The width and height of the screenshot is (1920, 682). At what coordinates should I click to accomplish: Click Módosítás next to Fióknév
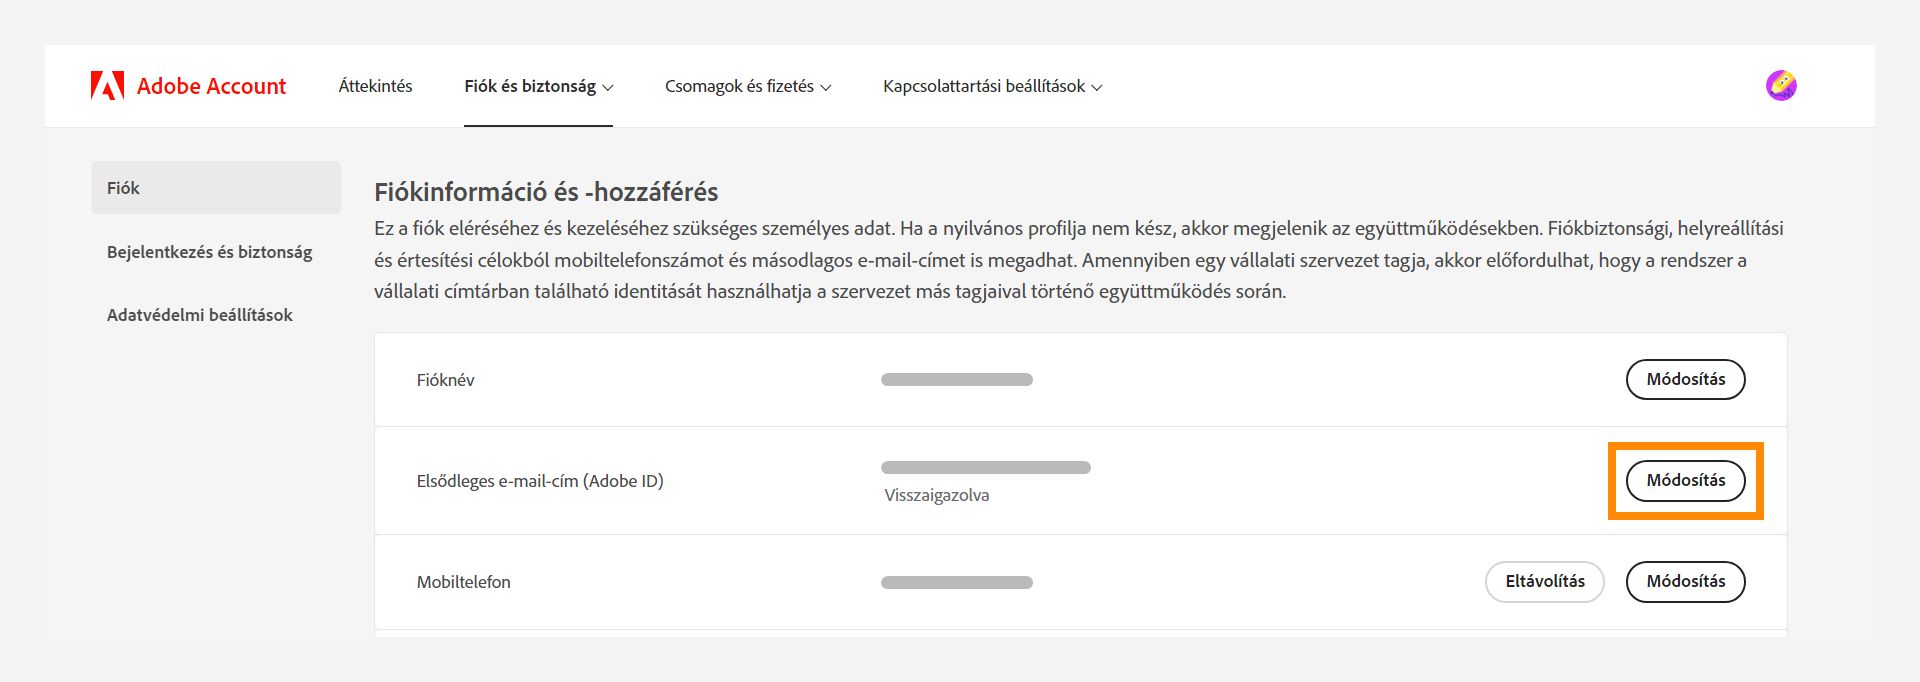pos(1685,379)
